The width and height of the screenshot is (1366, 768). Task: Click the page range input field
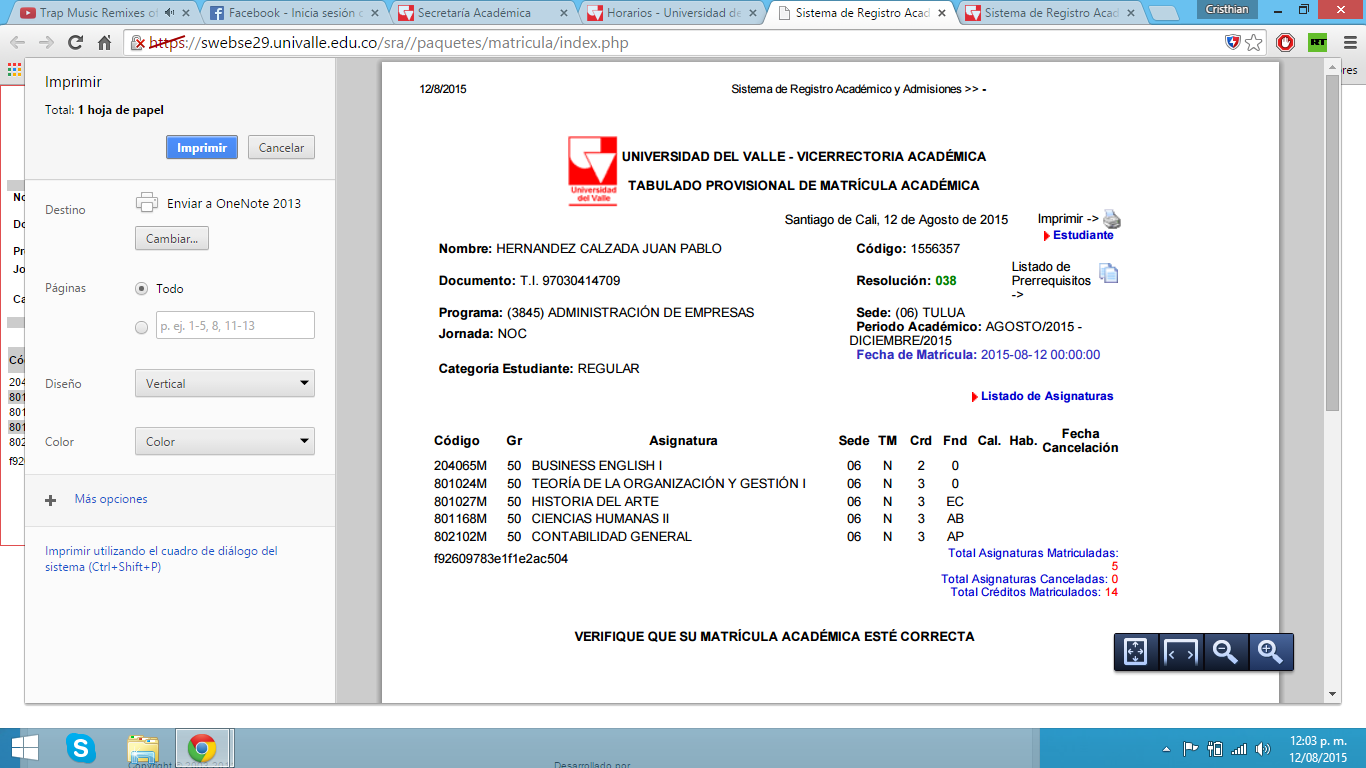pyautogui.click(x=235, y=326)
